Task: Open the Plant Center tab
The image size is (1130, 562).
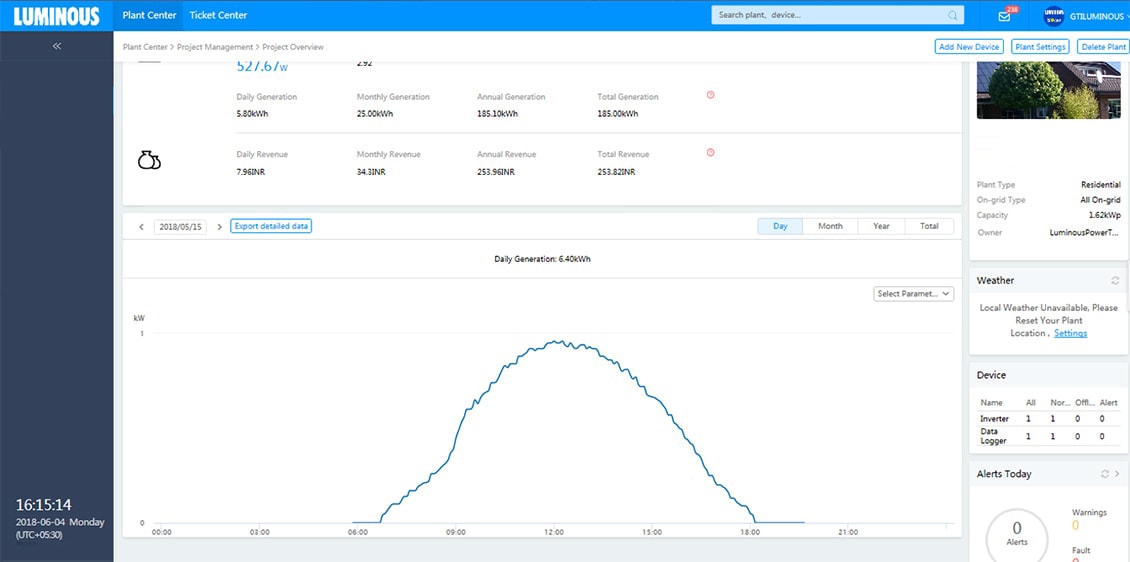Action: coord(149,15)
